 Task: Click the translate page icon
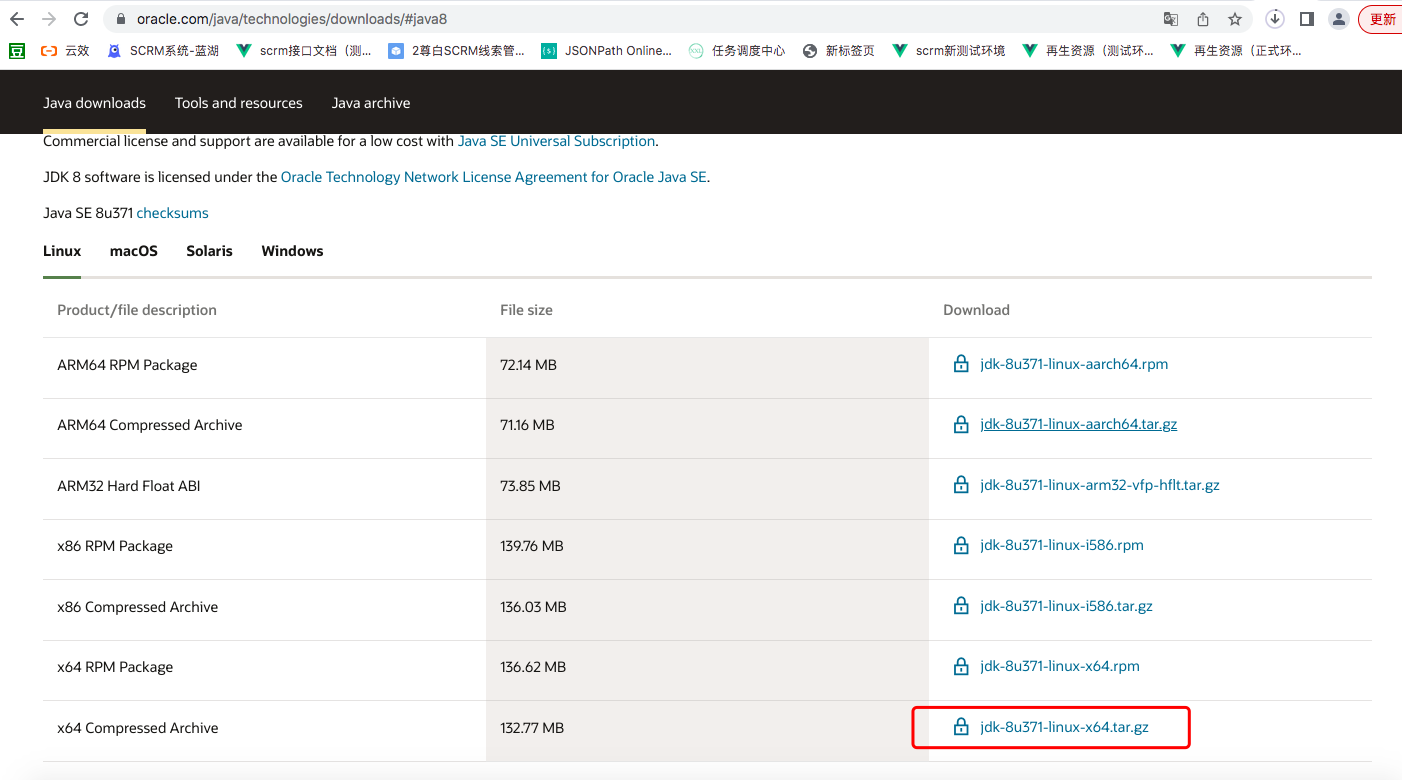(1171, 19)
